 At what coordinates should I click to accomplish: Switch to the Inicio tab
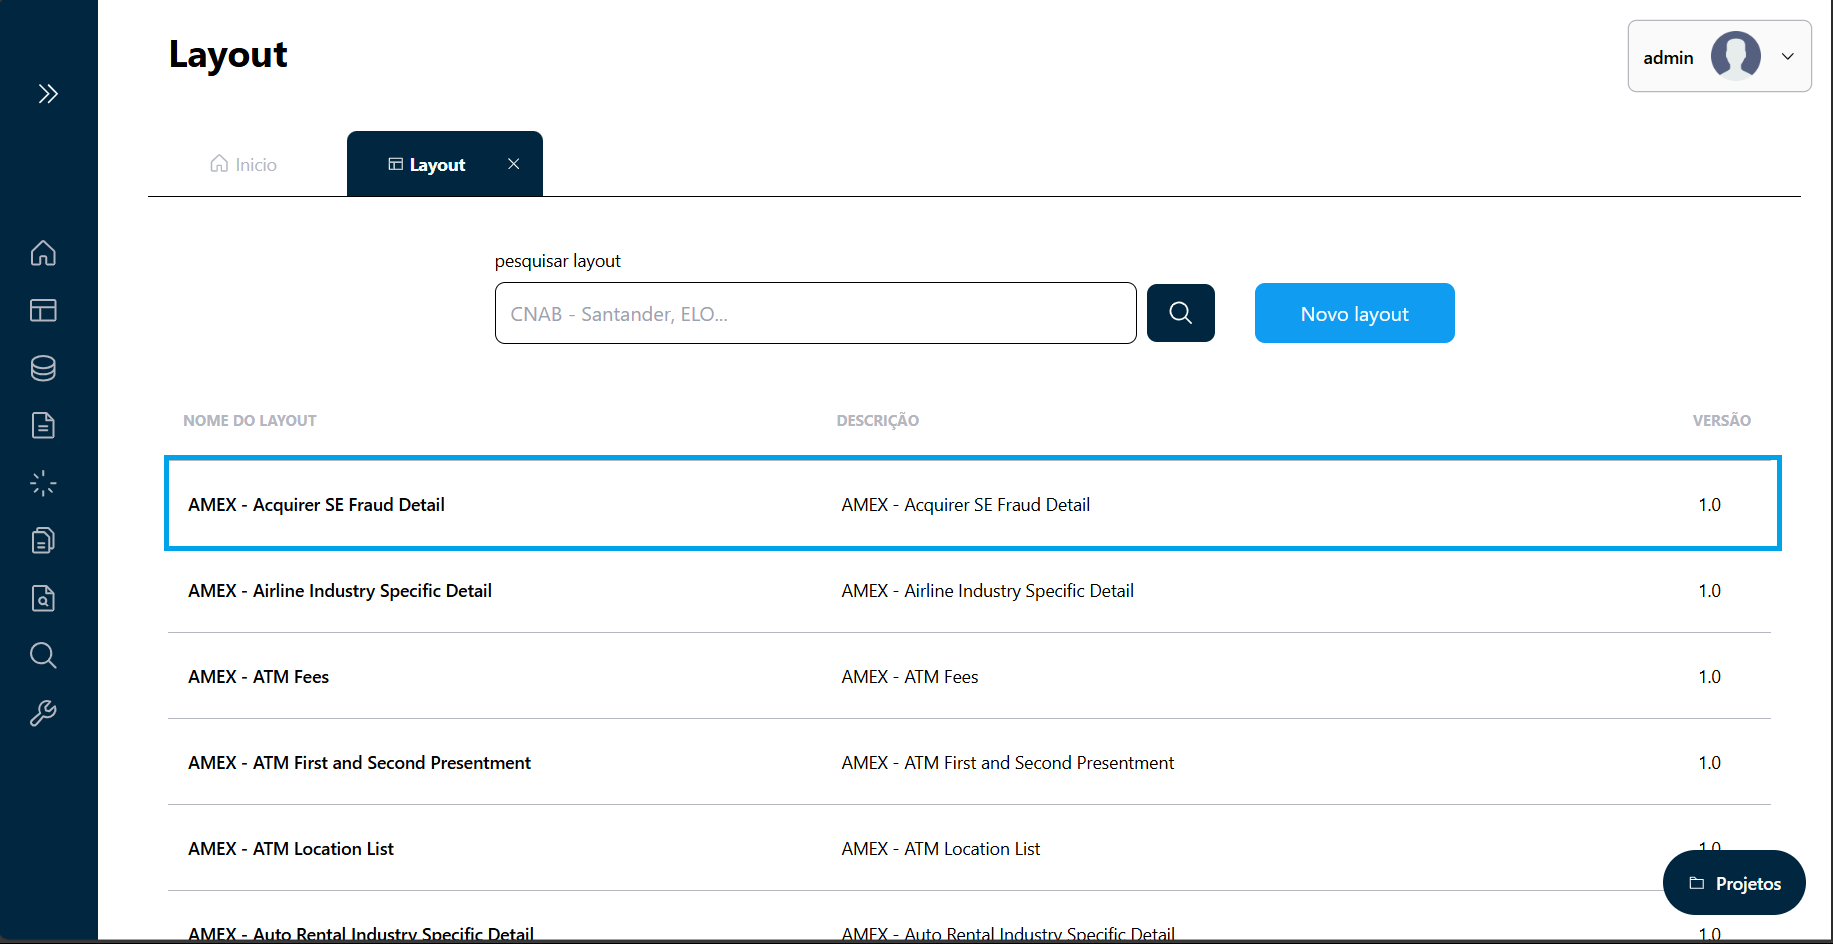point(244,165)
